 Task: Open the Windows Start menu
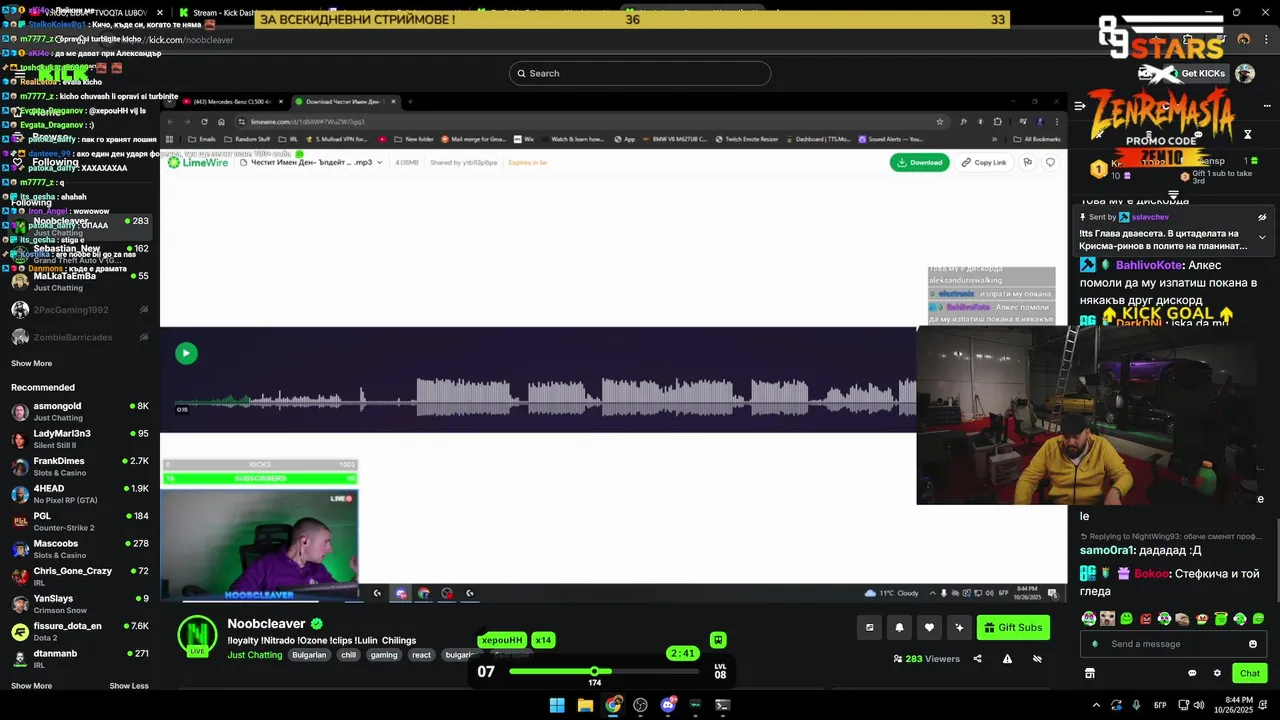click(x=557, y=705)
